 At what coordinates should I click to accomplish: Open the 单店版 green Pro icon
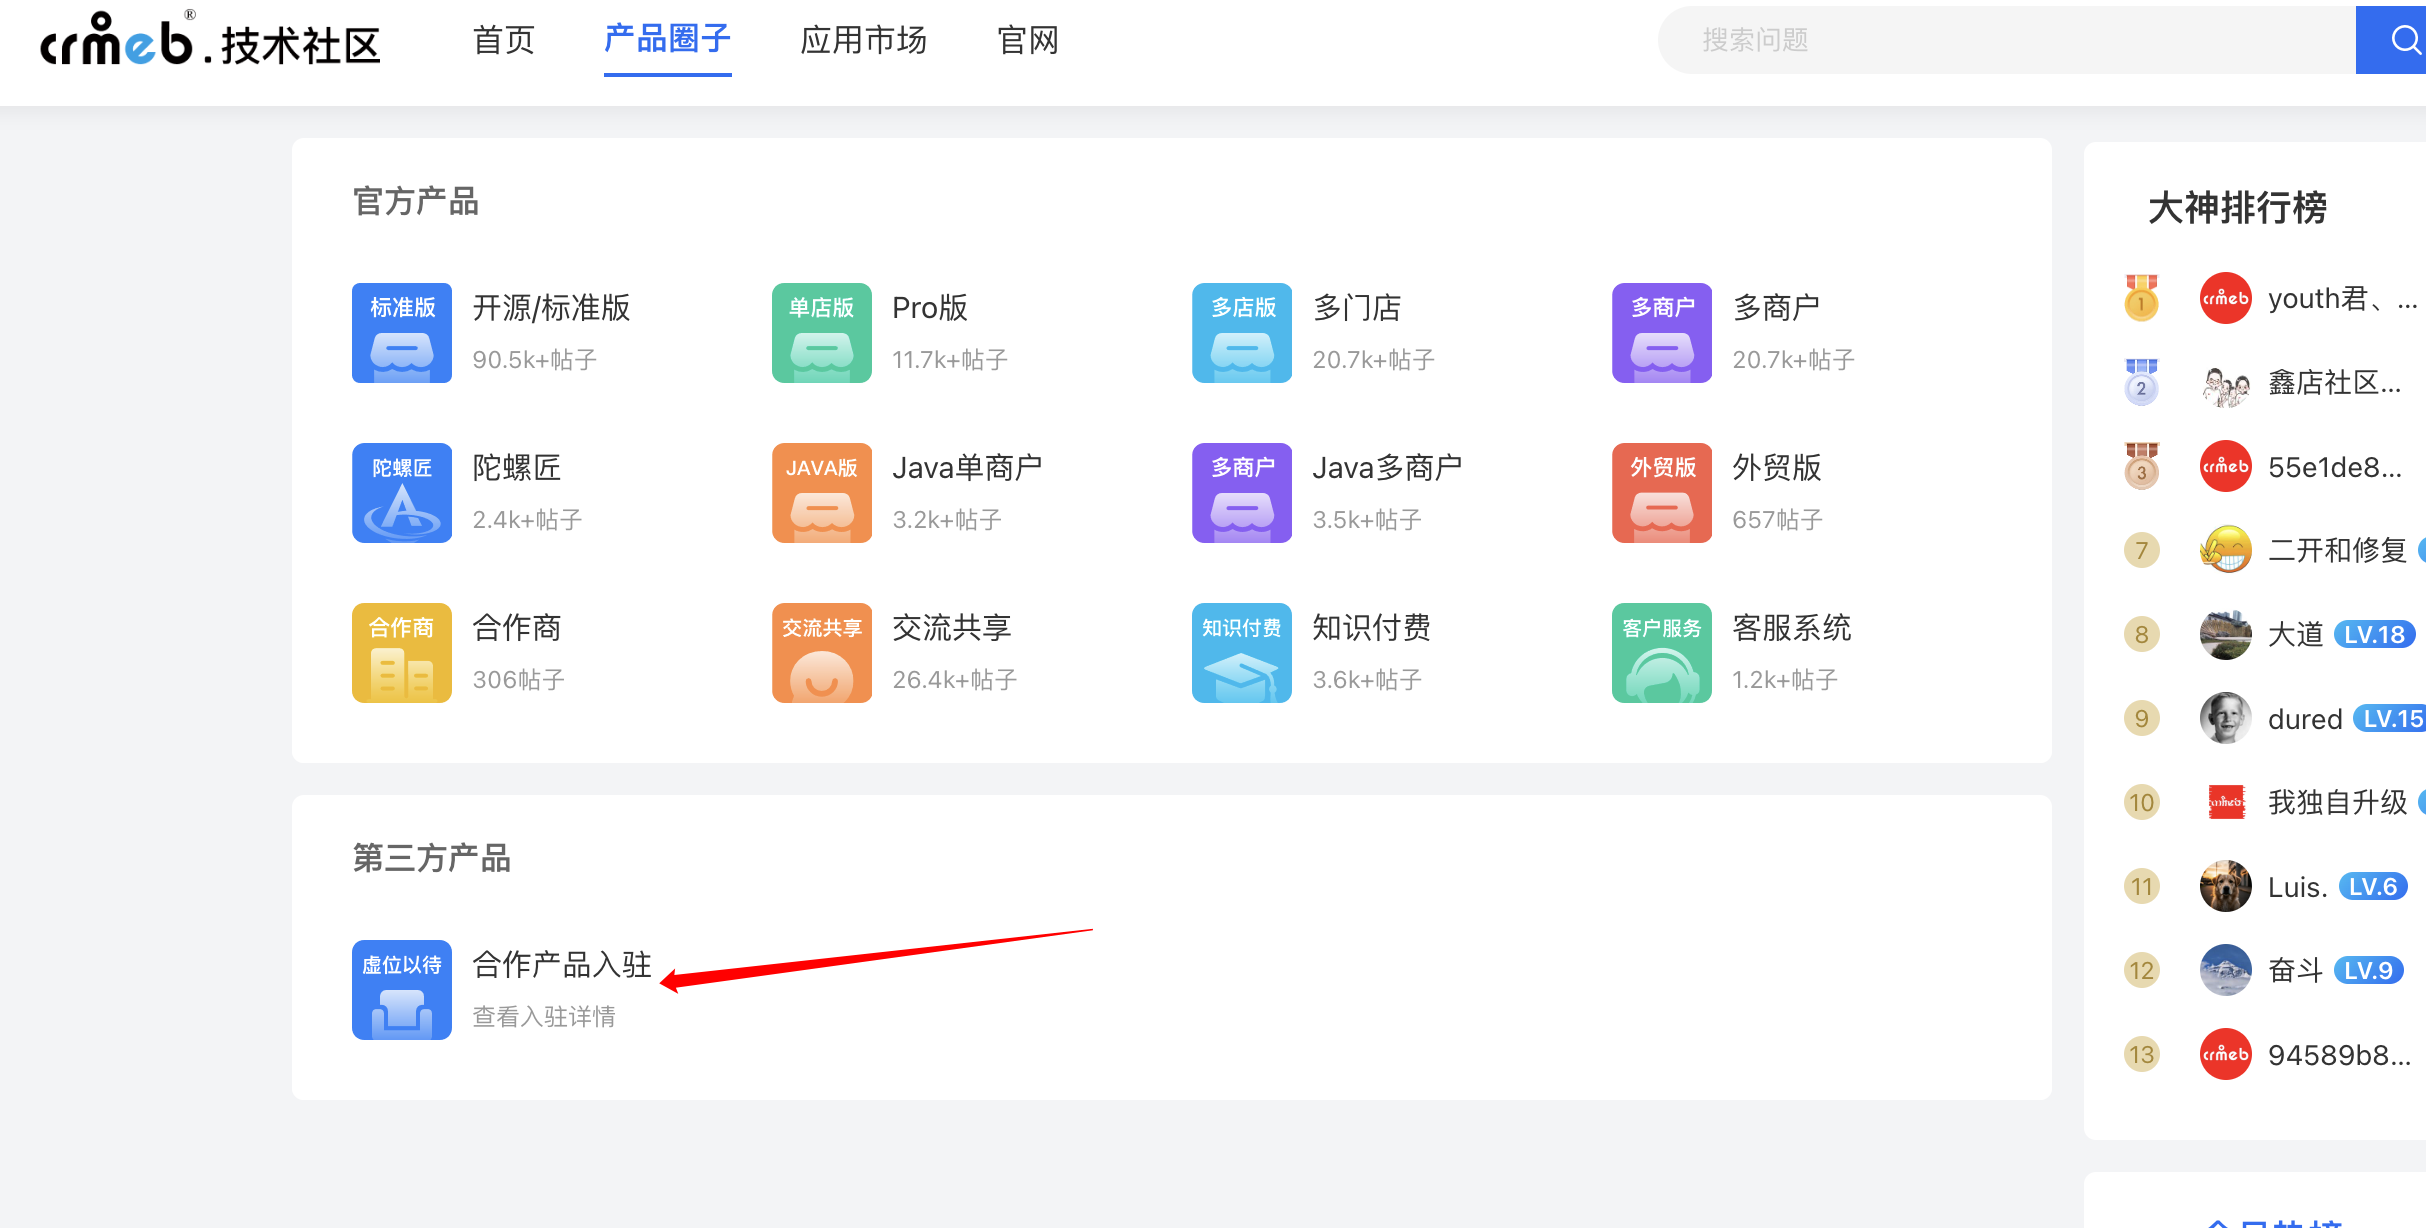[x=822, y=333]
